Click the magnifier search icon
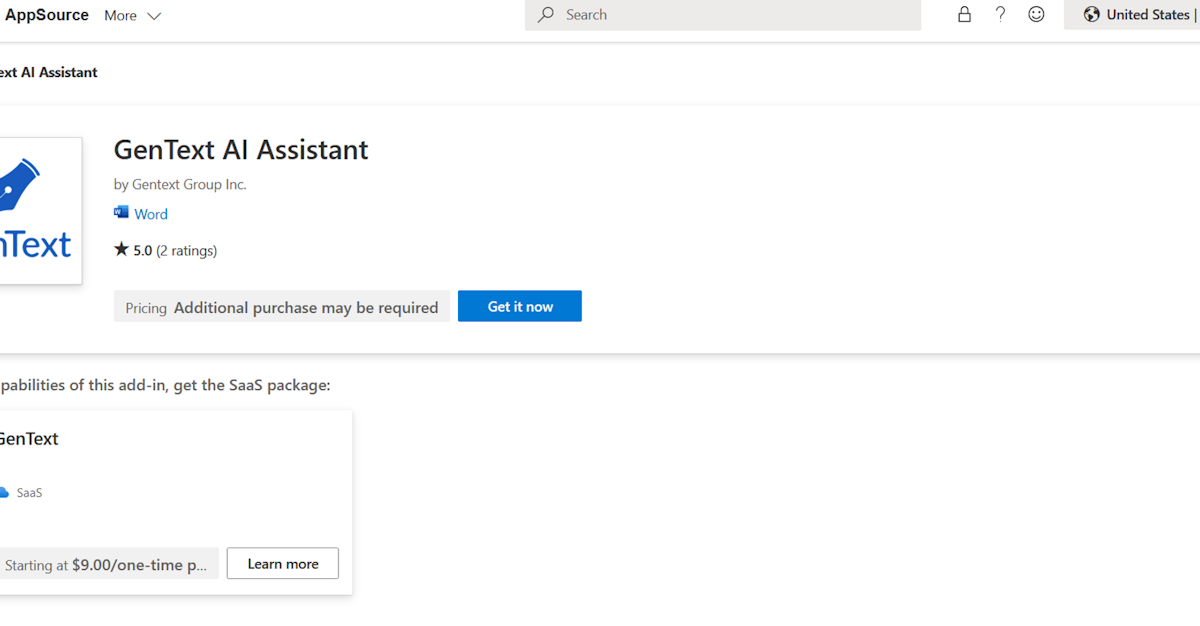This screenshot has width=1200, height=626. [x=546, y=15]
